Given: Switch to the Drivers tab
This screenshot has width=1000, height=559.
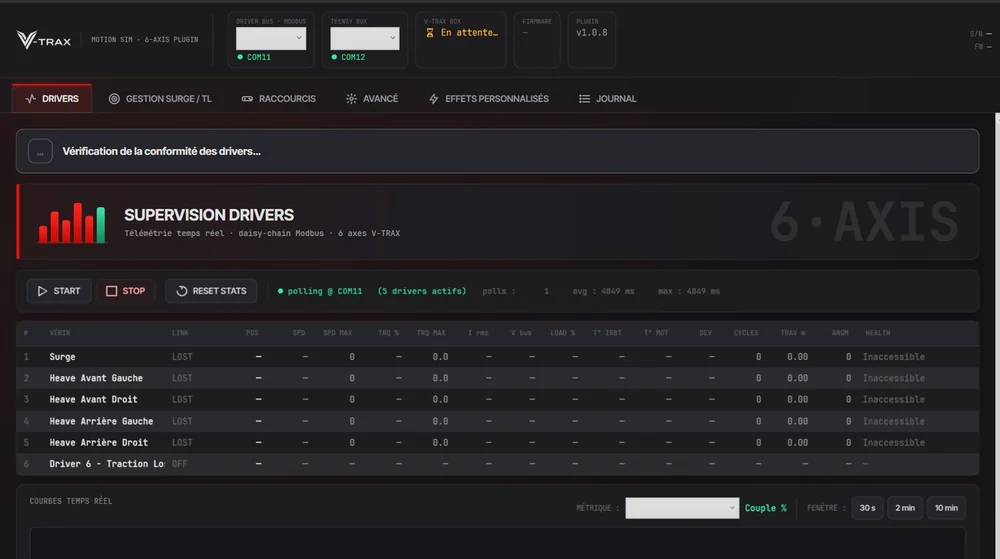Looking at the screenshot, I should (52, 99).
